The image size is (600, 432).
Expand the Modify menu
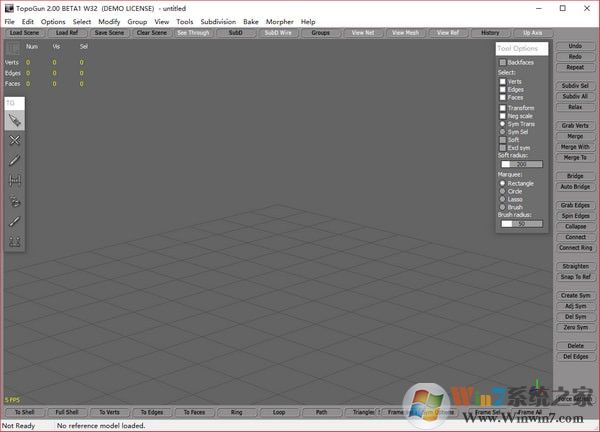[x=109, y=21]
